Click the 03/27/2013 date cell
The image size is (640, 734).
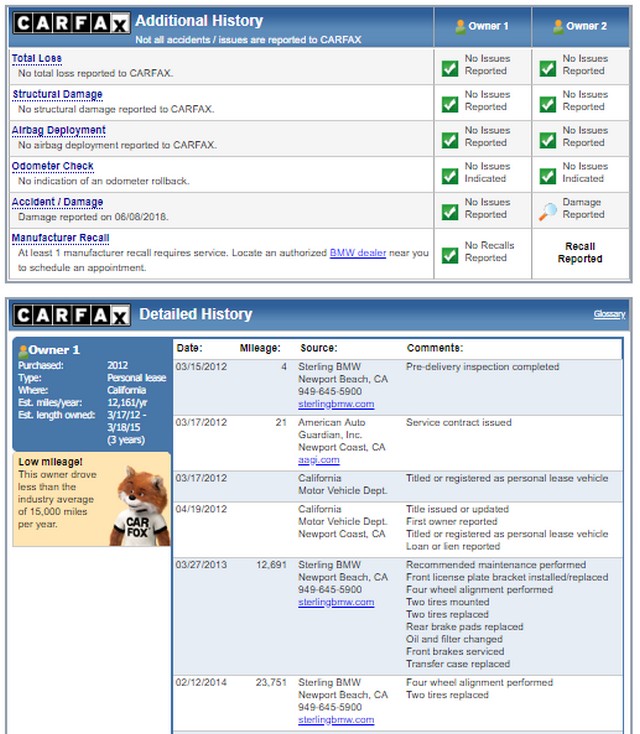coord(201,565)
